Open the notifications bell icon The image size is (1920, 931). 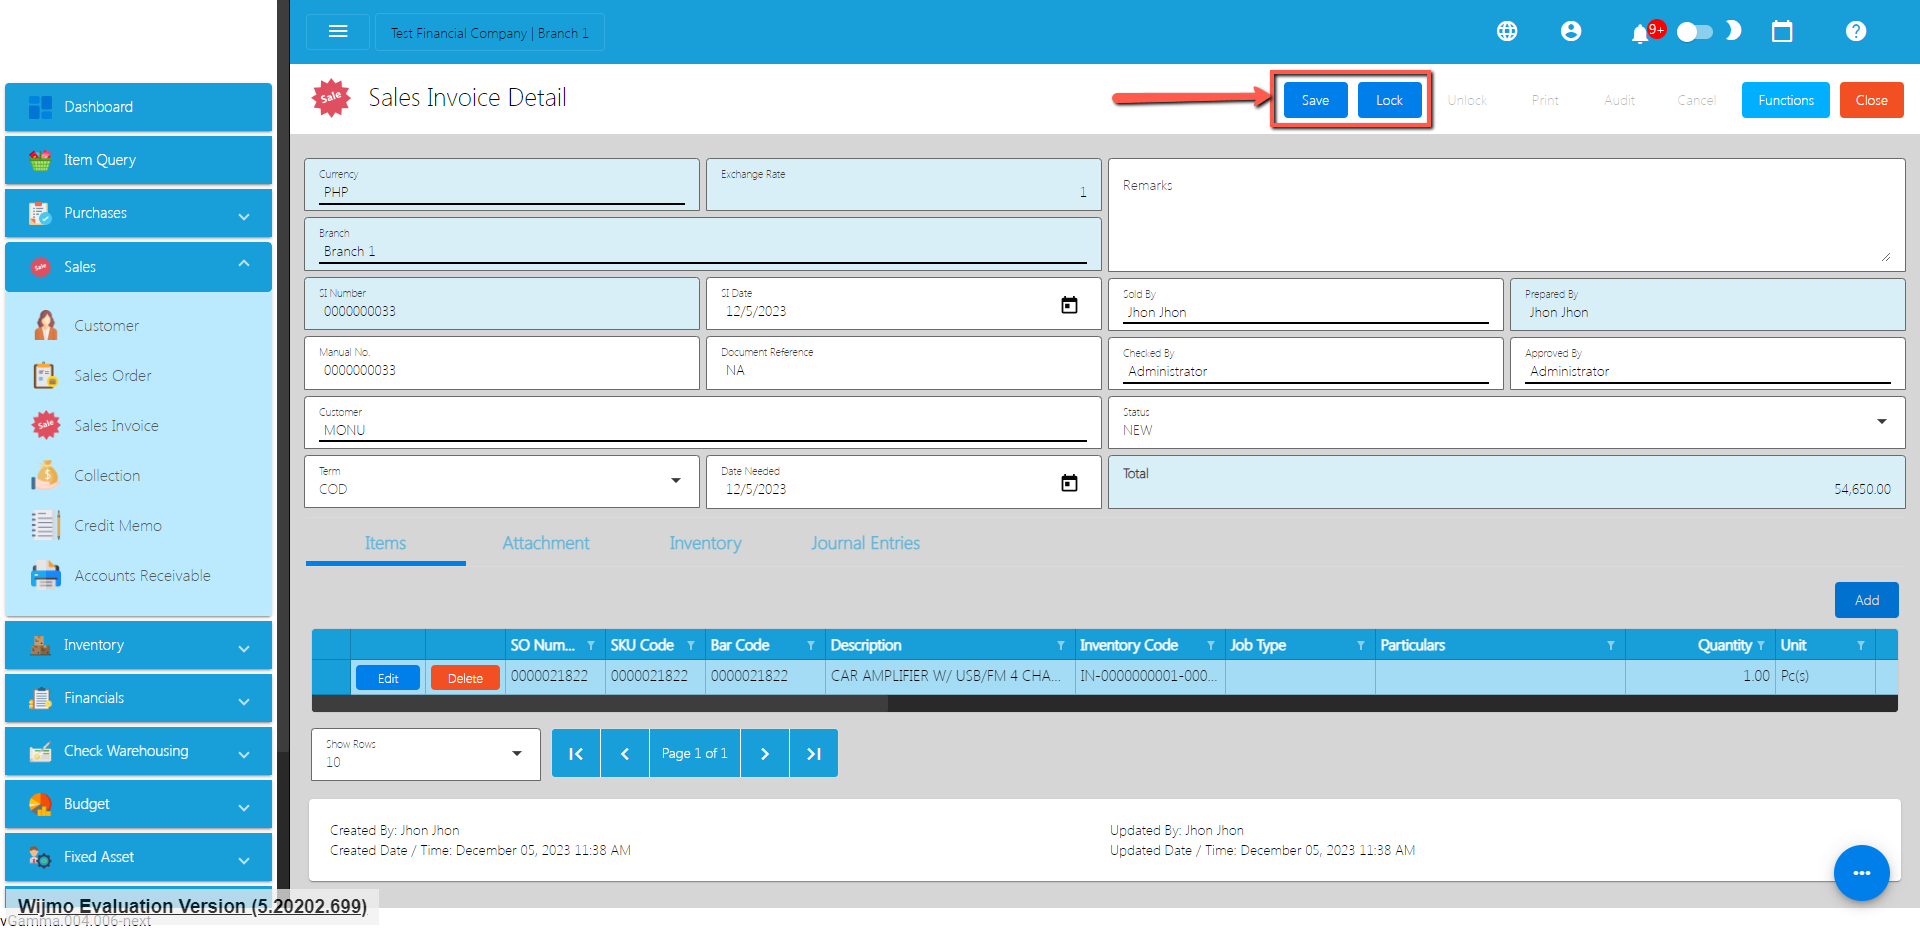pyautogui.click(x=1639, y=34)
